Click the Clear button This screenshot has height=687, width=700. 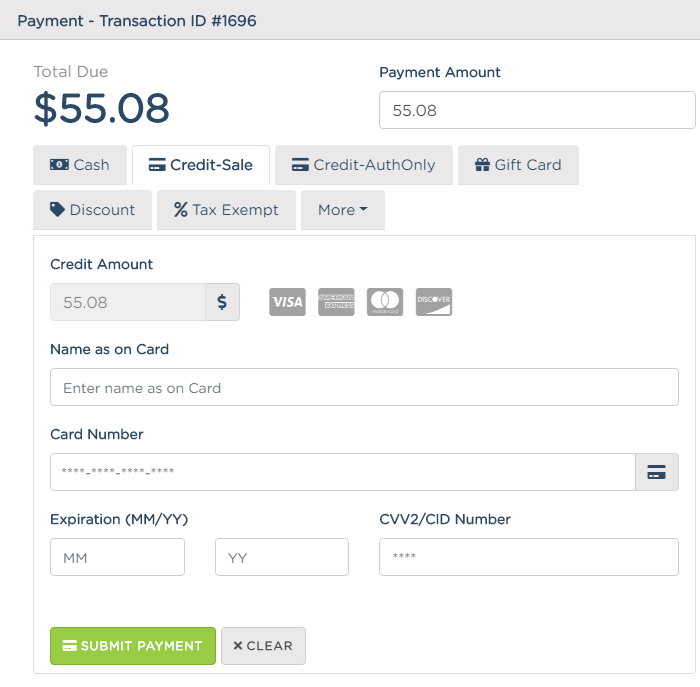tap(263, 646)
